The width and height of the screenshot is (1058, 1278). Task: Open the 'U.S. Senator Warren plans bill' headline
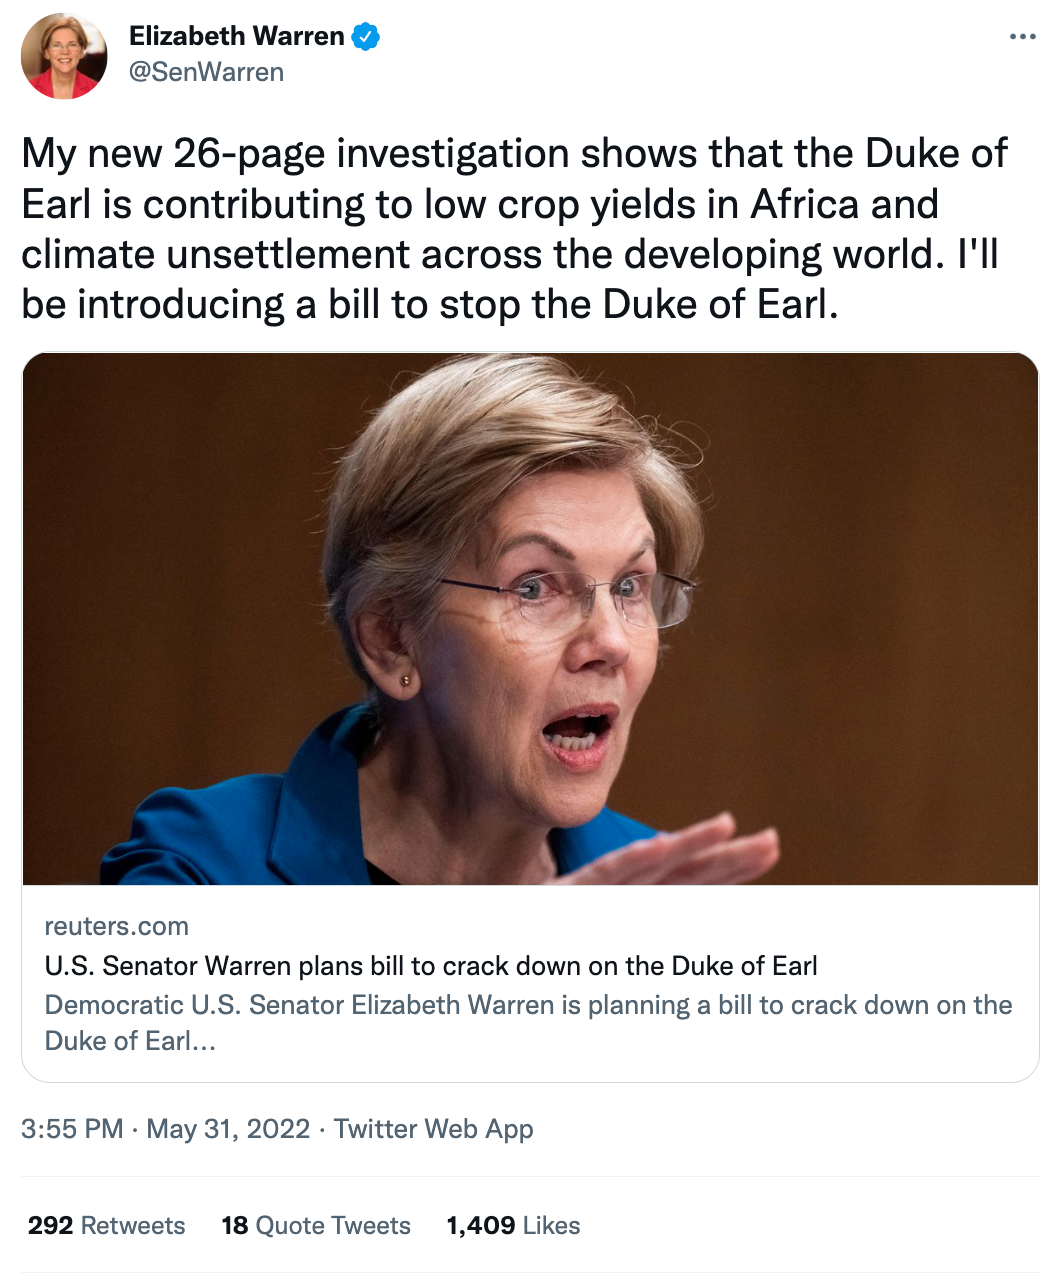click(431, 966)
